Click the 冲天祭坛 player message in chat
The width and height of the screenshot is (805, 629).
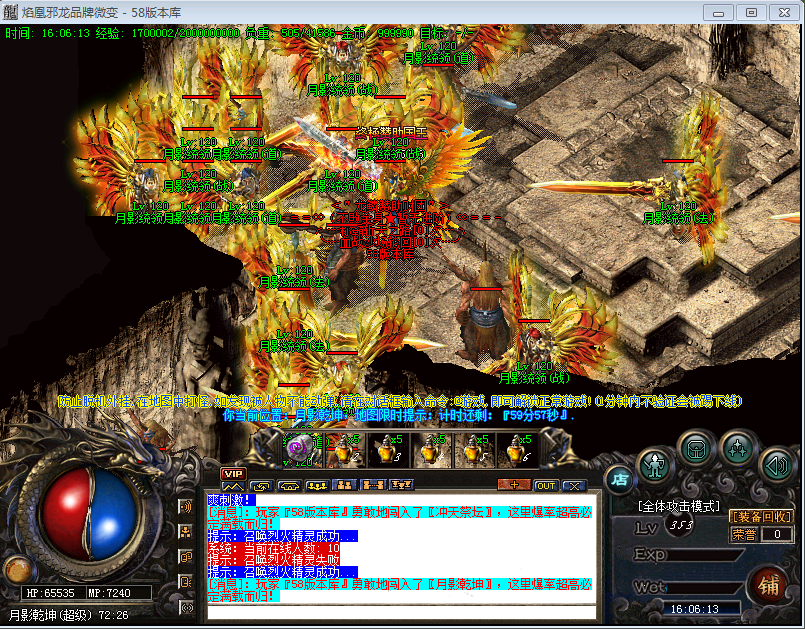[399, 519]
